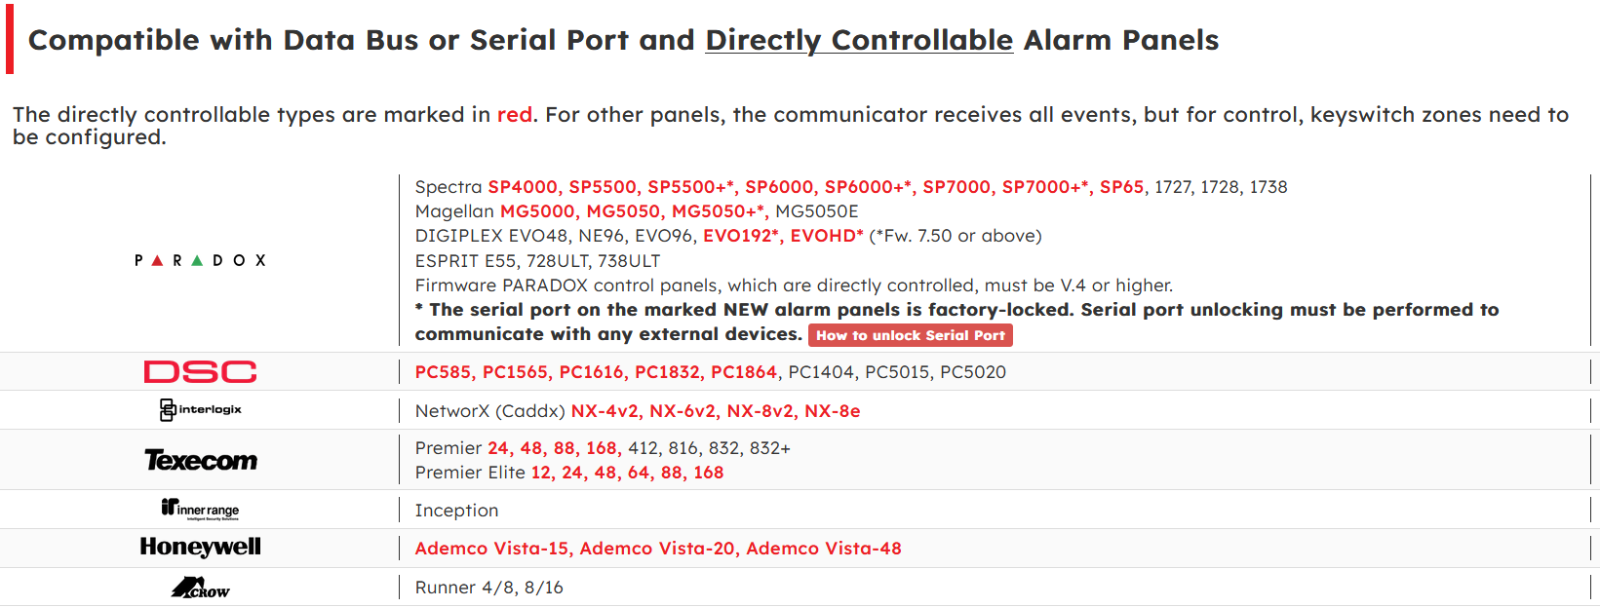Viewport: 1600px width, 608px height.
Task: Click the Spectra SP4000 model text
Action: 523,187
